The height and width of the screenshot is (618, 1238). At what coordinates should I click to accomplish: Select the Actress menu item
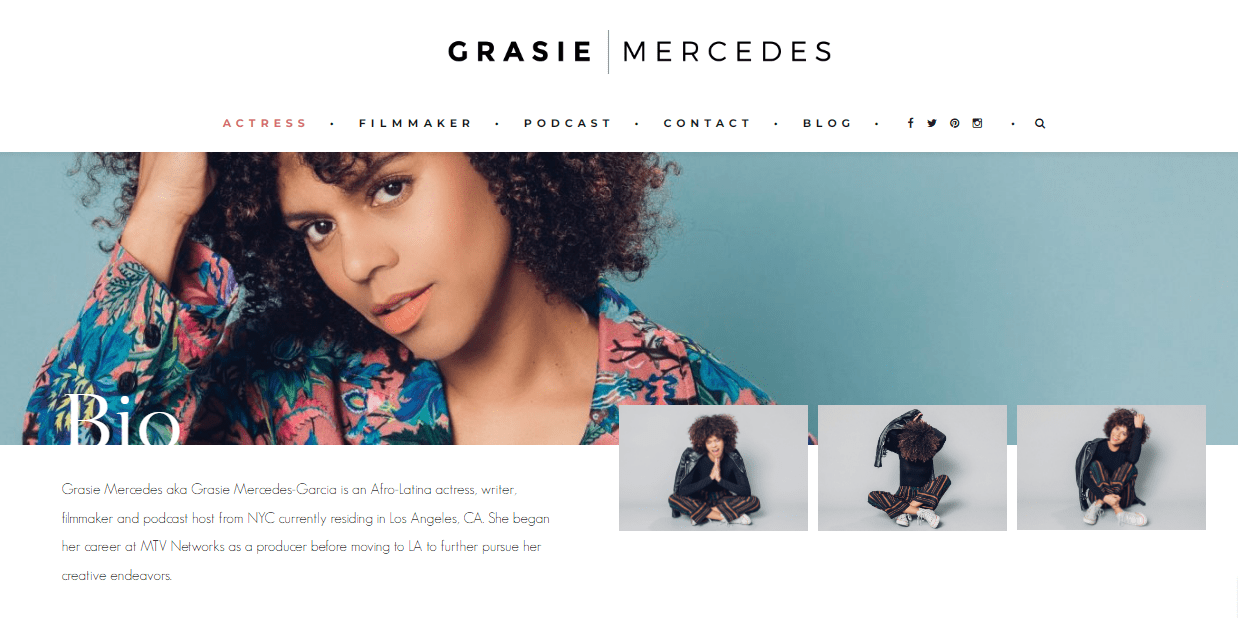[x=265, y=123]
